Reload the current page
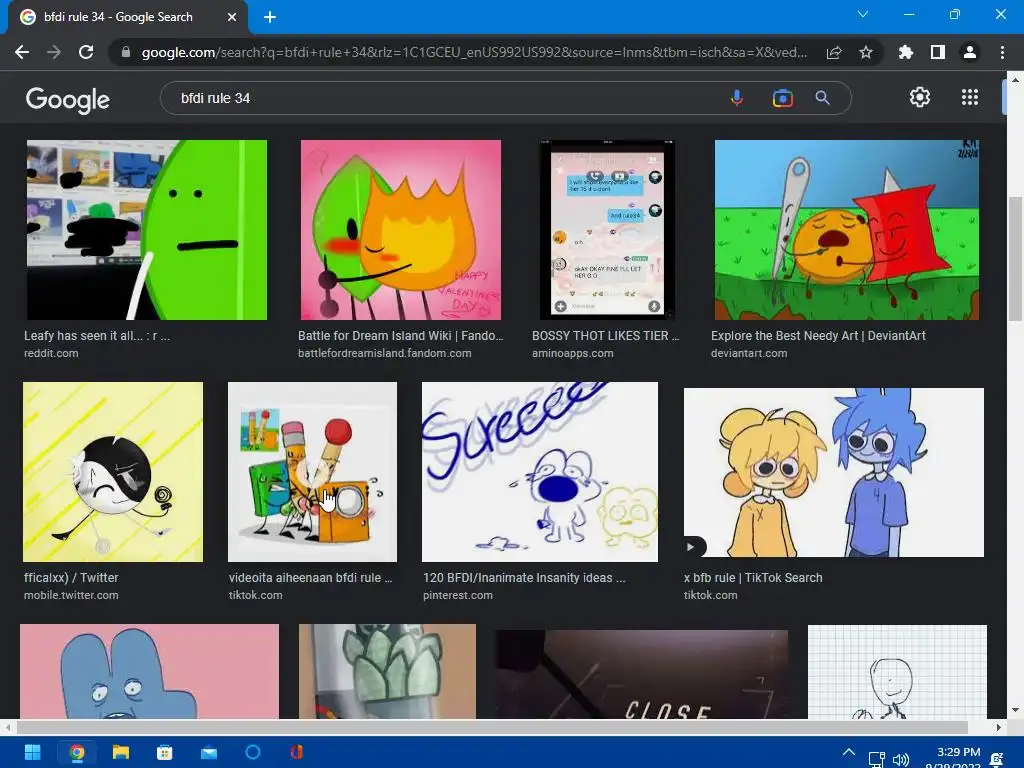 (86, 52)
